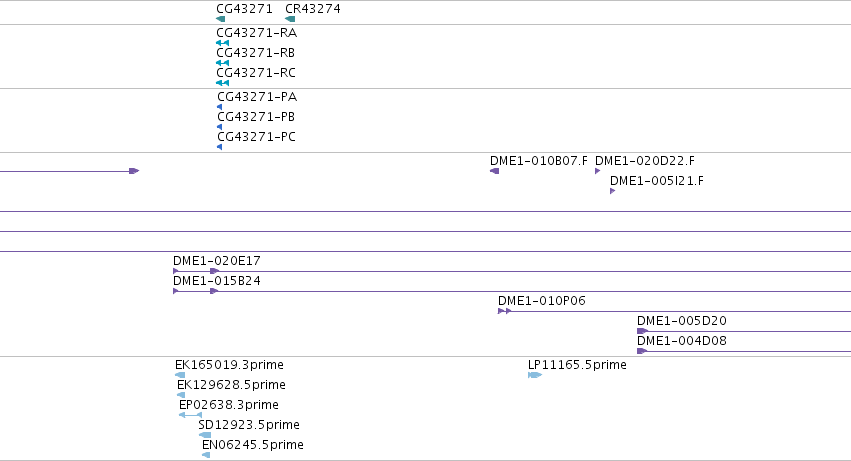851x461 pixels.
Task: Click the CG43271 gene arrow glyph
Action: click(x=220, y=19)
